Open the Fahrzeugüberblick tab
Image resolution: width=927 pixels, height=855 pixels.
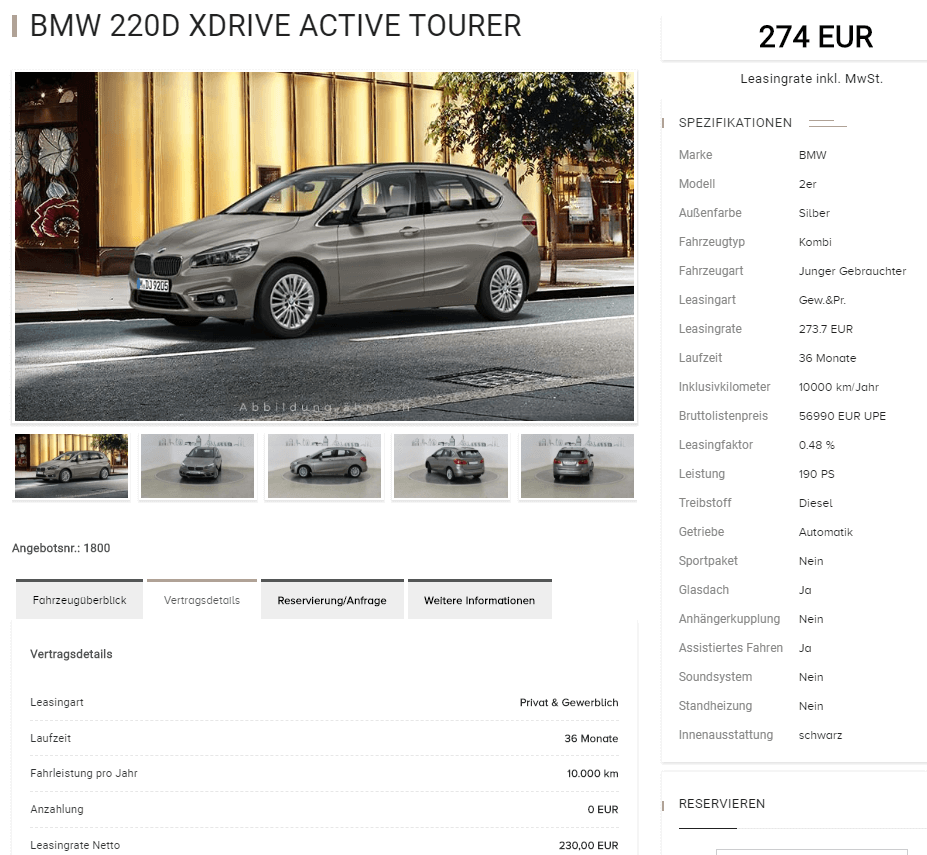coord(79,600)
